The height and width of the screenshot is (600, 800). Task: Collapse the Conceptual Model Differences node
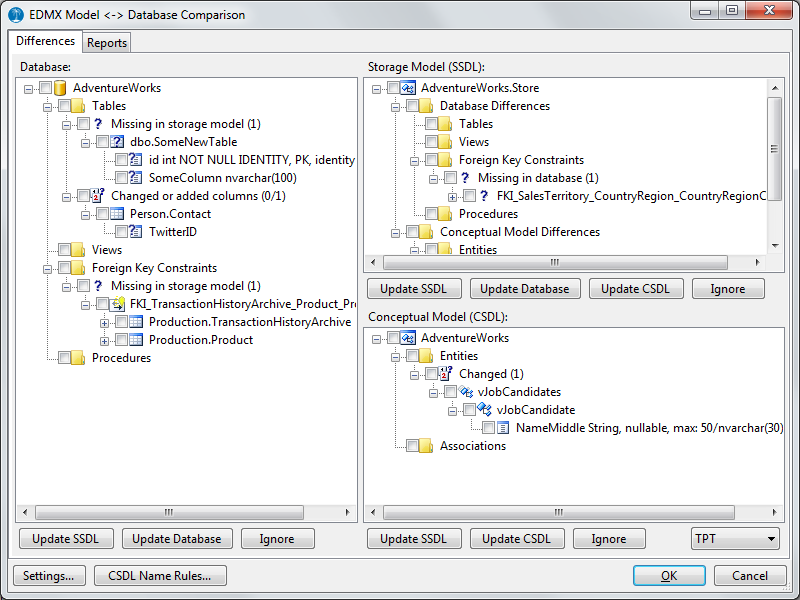[396, 232]
